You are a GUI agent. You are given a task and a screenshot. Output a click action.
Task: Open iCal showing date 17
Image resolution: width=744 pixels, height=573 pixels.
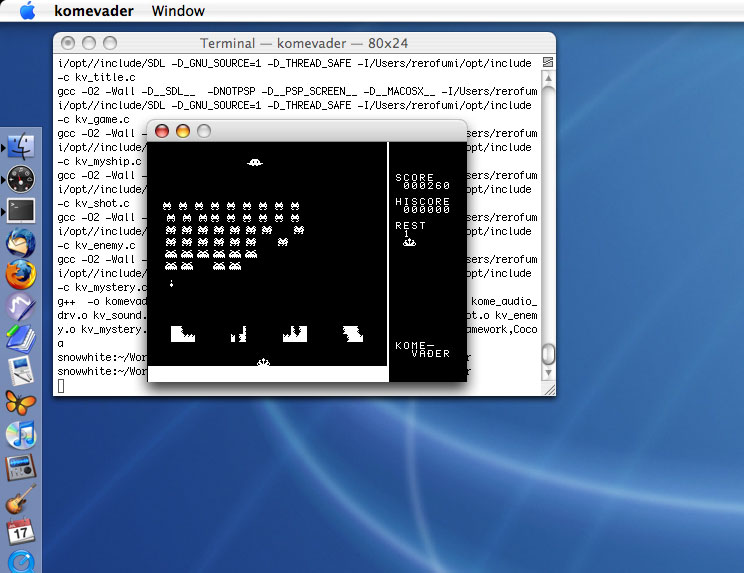pos(21,531)
